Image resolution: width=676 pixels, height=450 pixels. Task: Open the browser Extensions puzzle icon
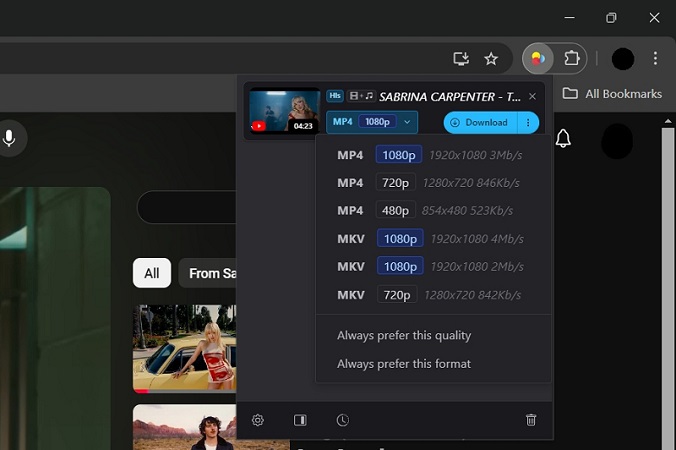[x=572, y=58]
